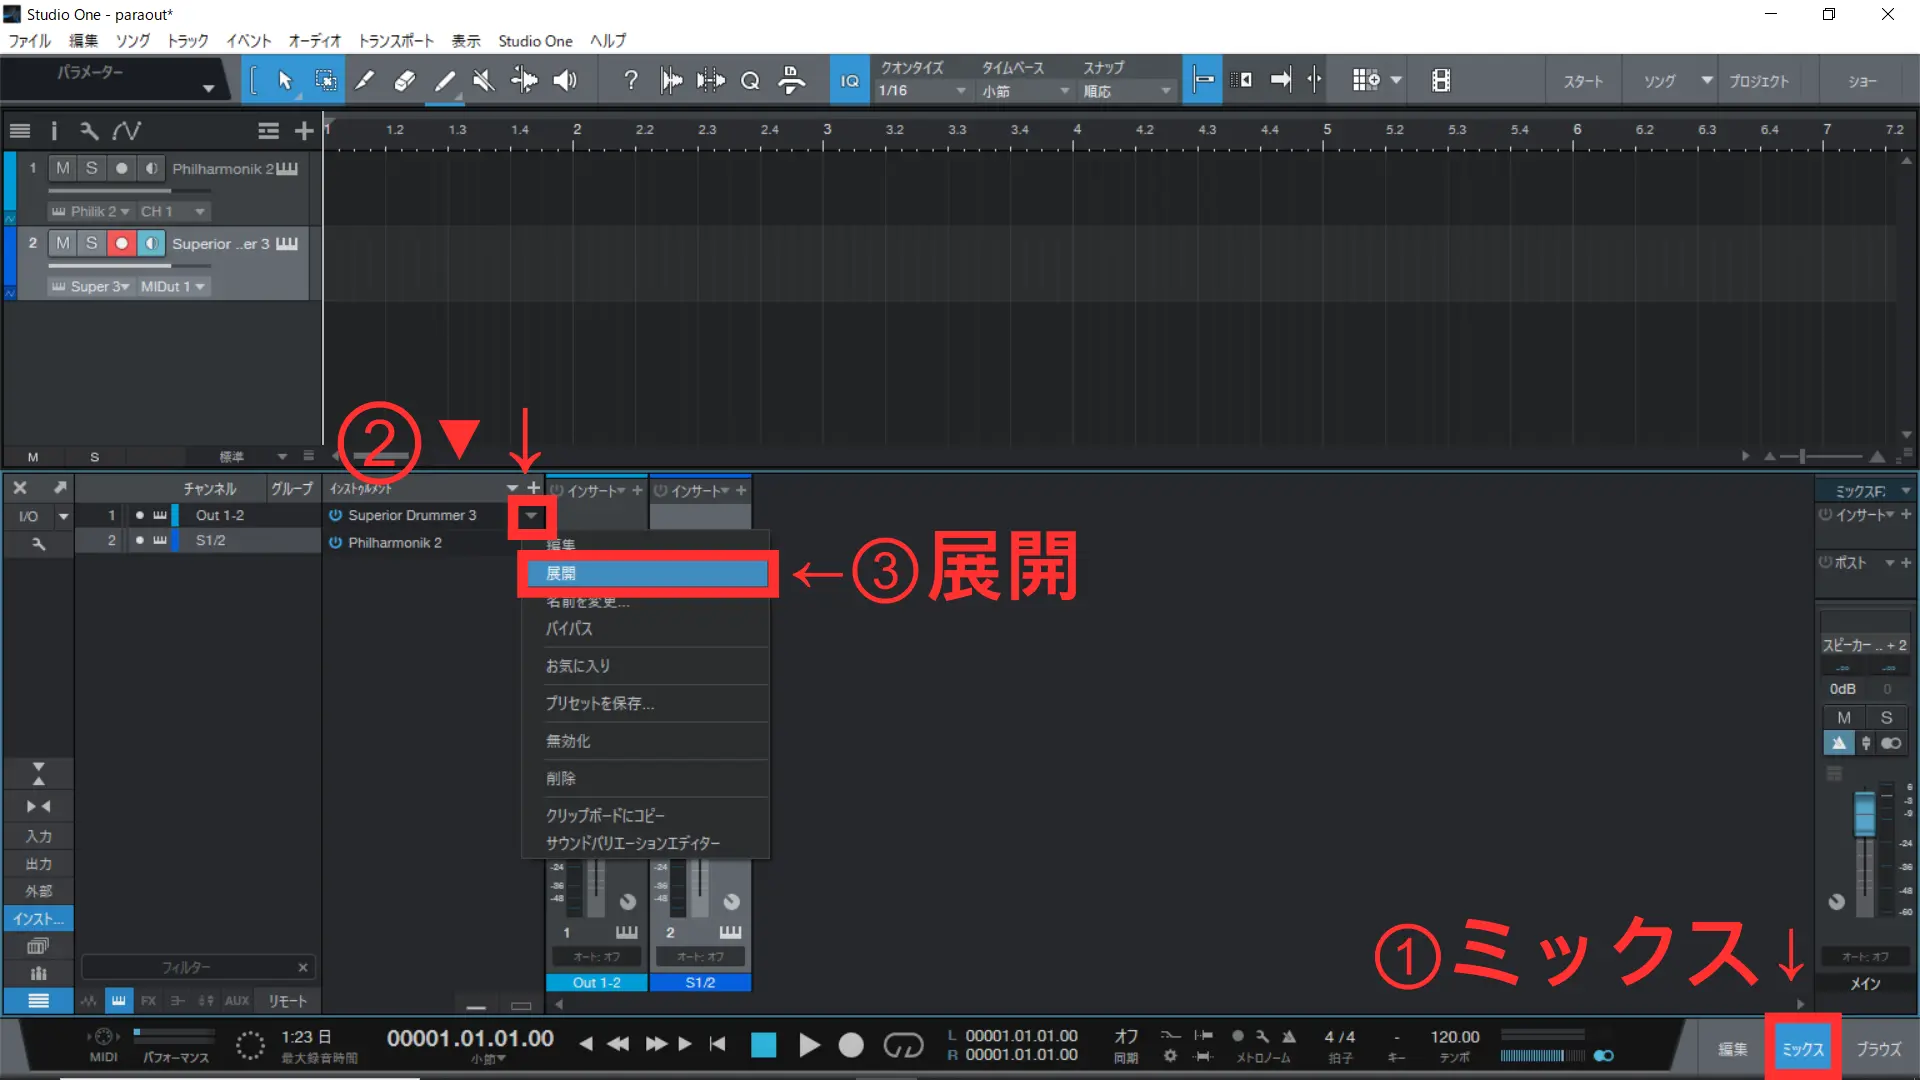The width and height of the screenshot is (1920, 1080).
Task: Open Superior Drummer 3 instrument menu arrow
Action: [x=532, y=516]
